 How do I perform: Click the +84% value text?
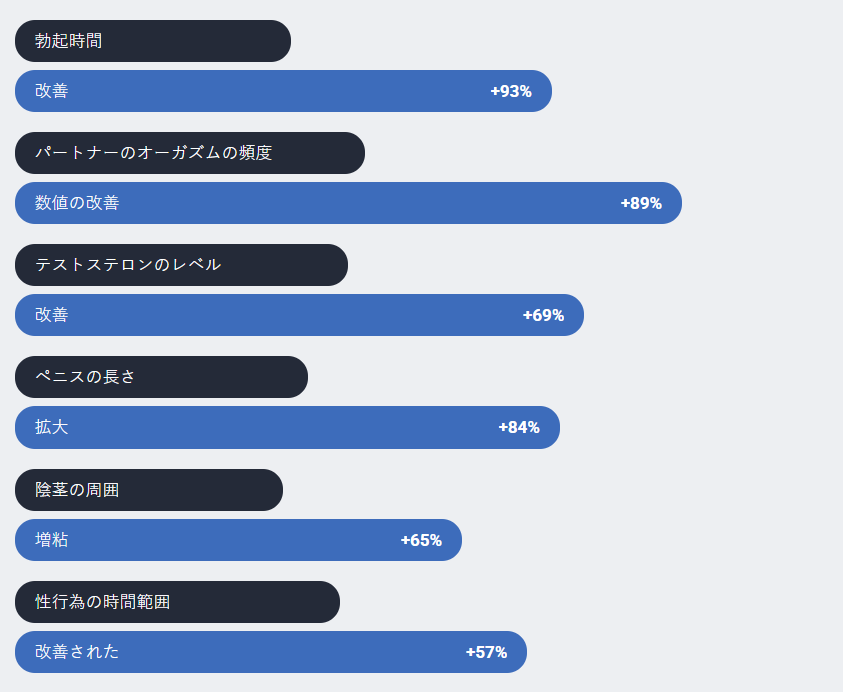pyautogui.click(x=518, y=427)
